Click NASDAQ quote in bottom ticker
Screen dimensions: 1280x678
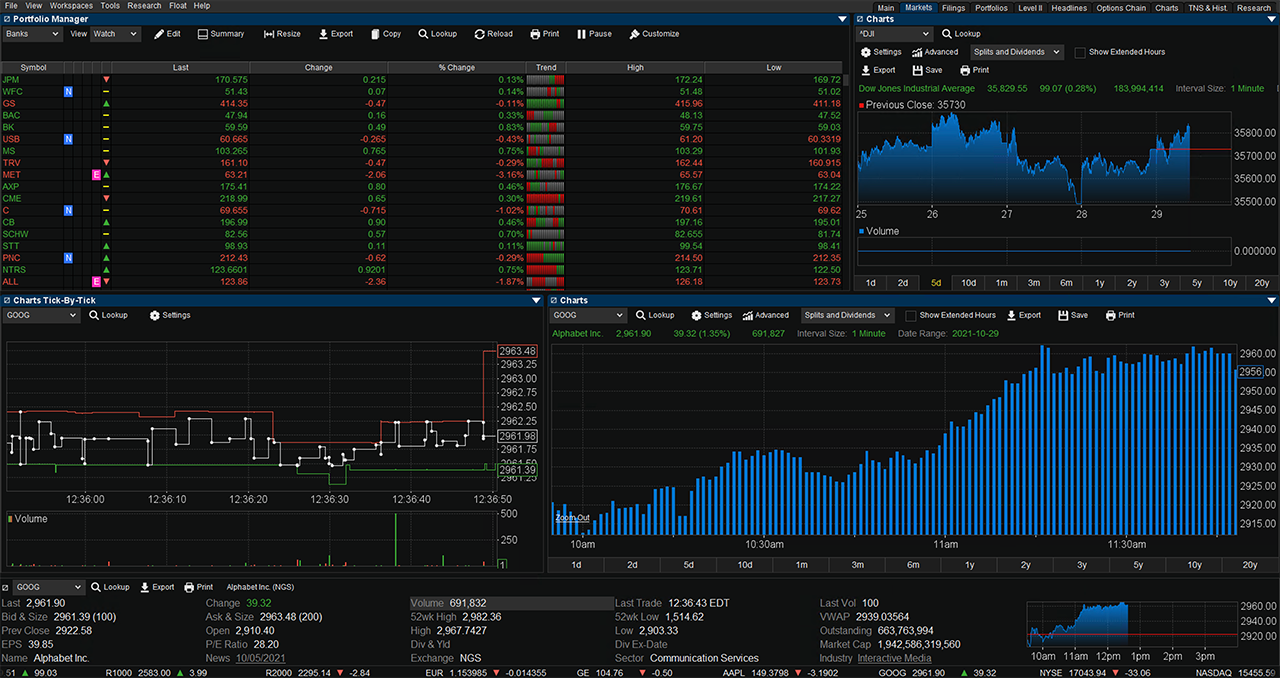pos(1233,672)
